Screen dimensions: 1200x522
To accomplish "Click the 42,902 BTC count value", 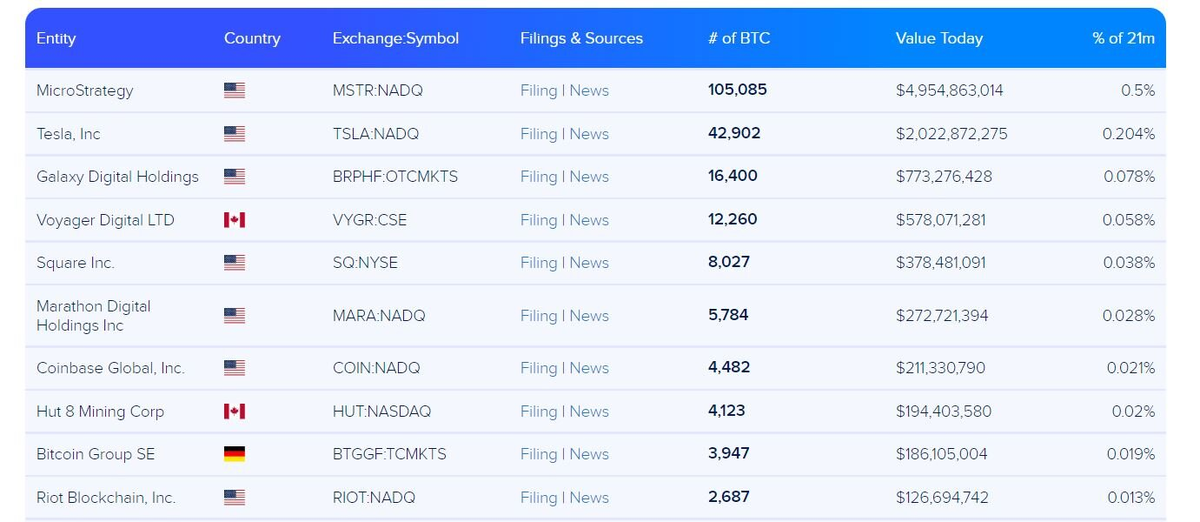I will tap(734, 132).
